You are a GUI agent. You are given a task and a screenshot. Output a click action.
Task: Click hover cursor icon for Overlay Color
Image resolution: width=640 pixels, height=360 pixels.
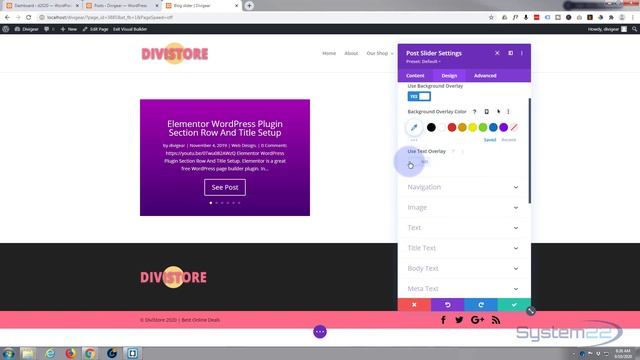(x=498, y=111)
